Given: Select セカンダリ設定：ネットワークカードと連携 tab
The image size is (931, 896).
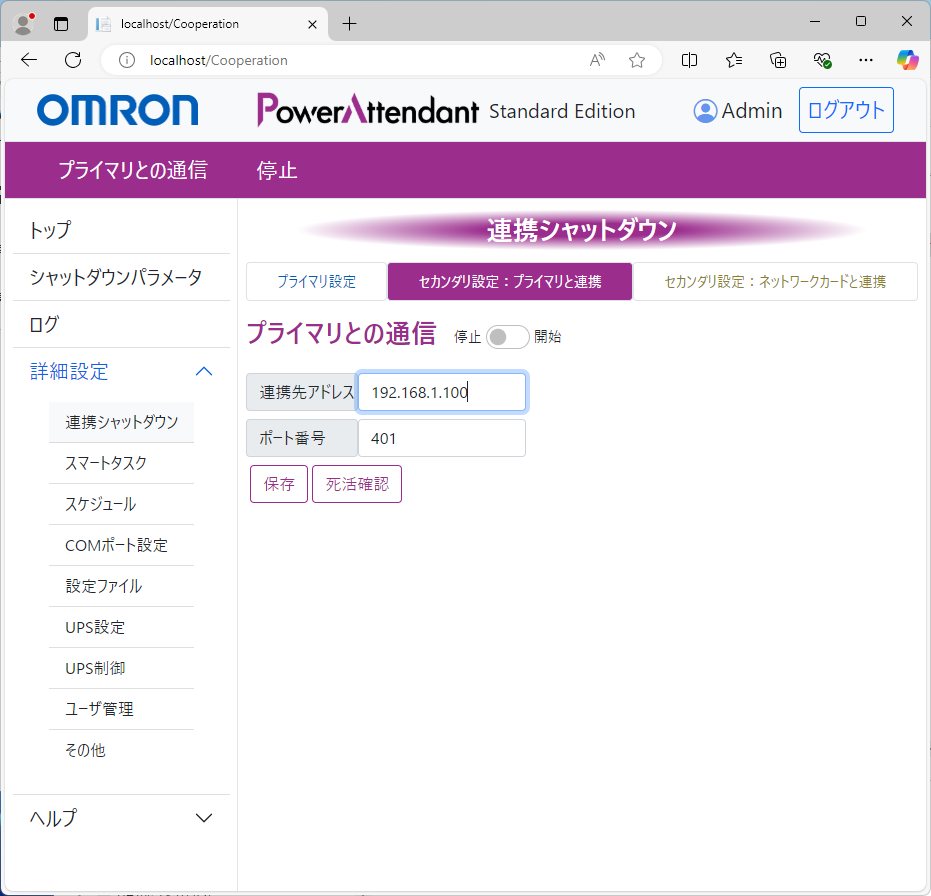Looking at the screenshot, I should point(775,282).
